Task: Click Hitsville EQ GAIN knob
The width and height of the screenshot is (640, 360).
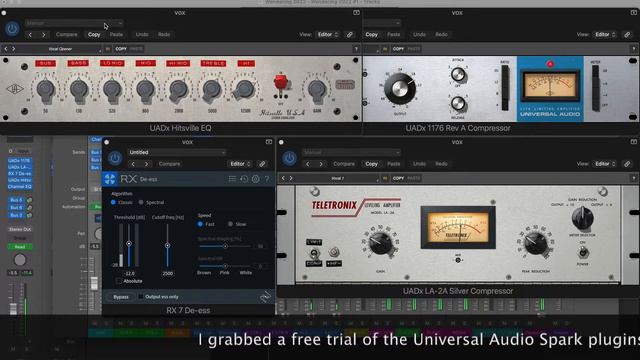Action: coord(317,89)
